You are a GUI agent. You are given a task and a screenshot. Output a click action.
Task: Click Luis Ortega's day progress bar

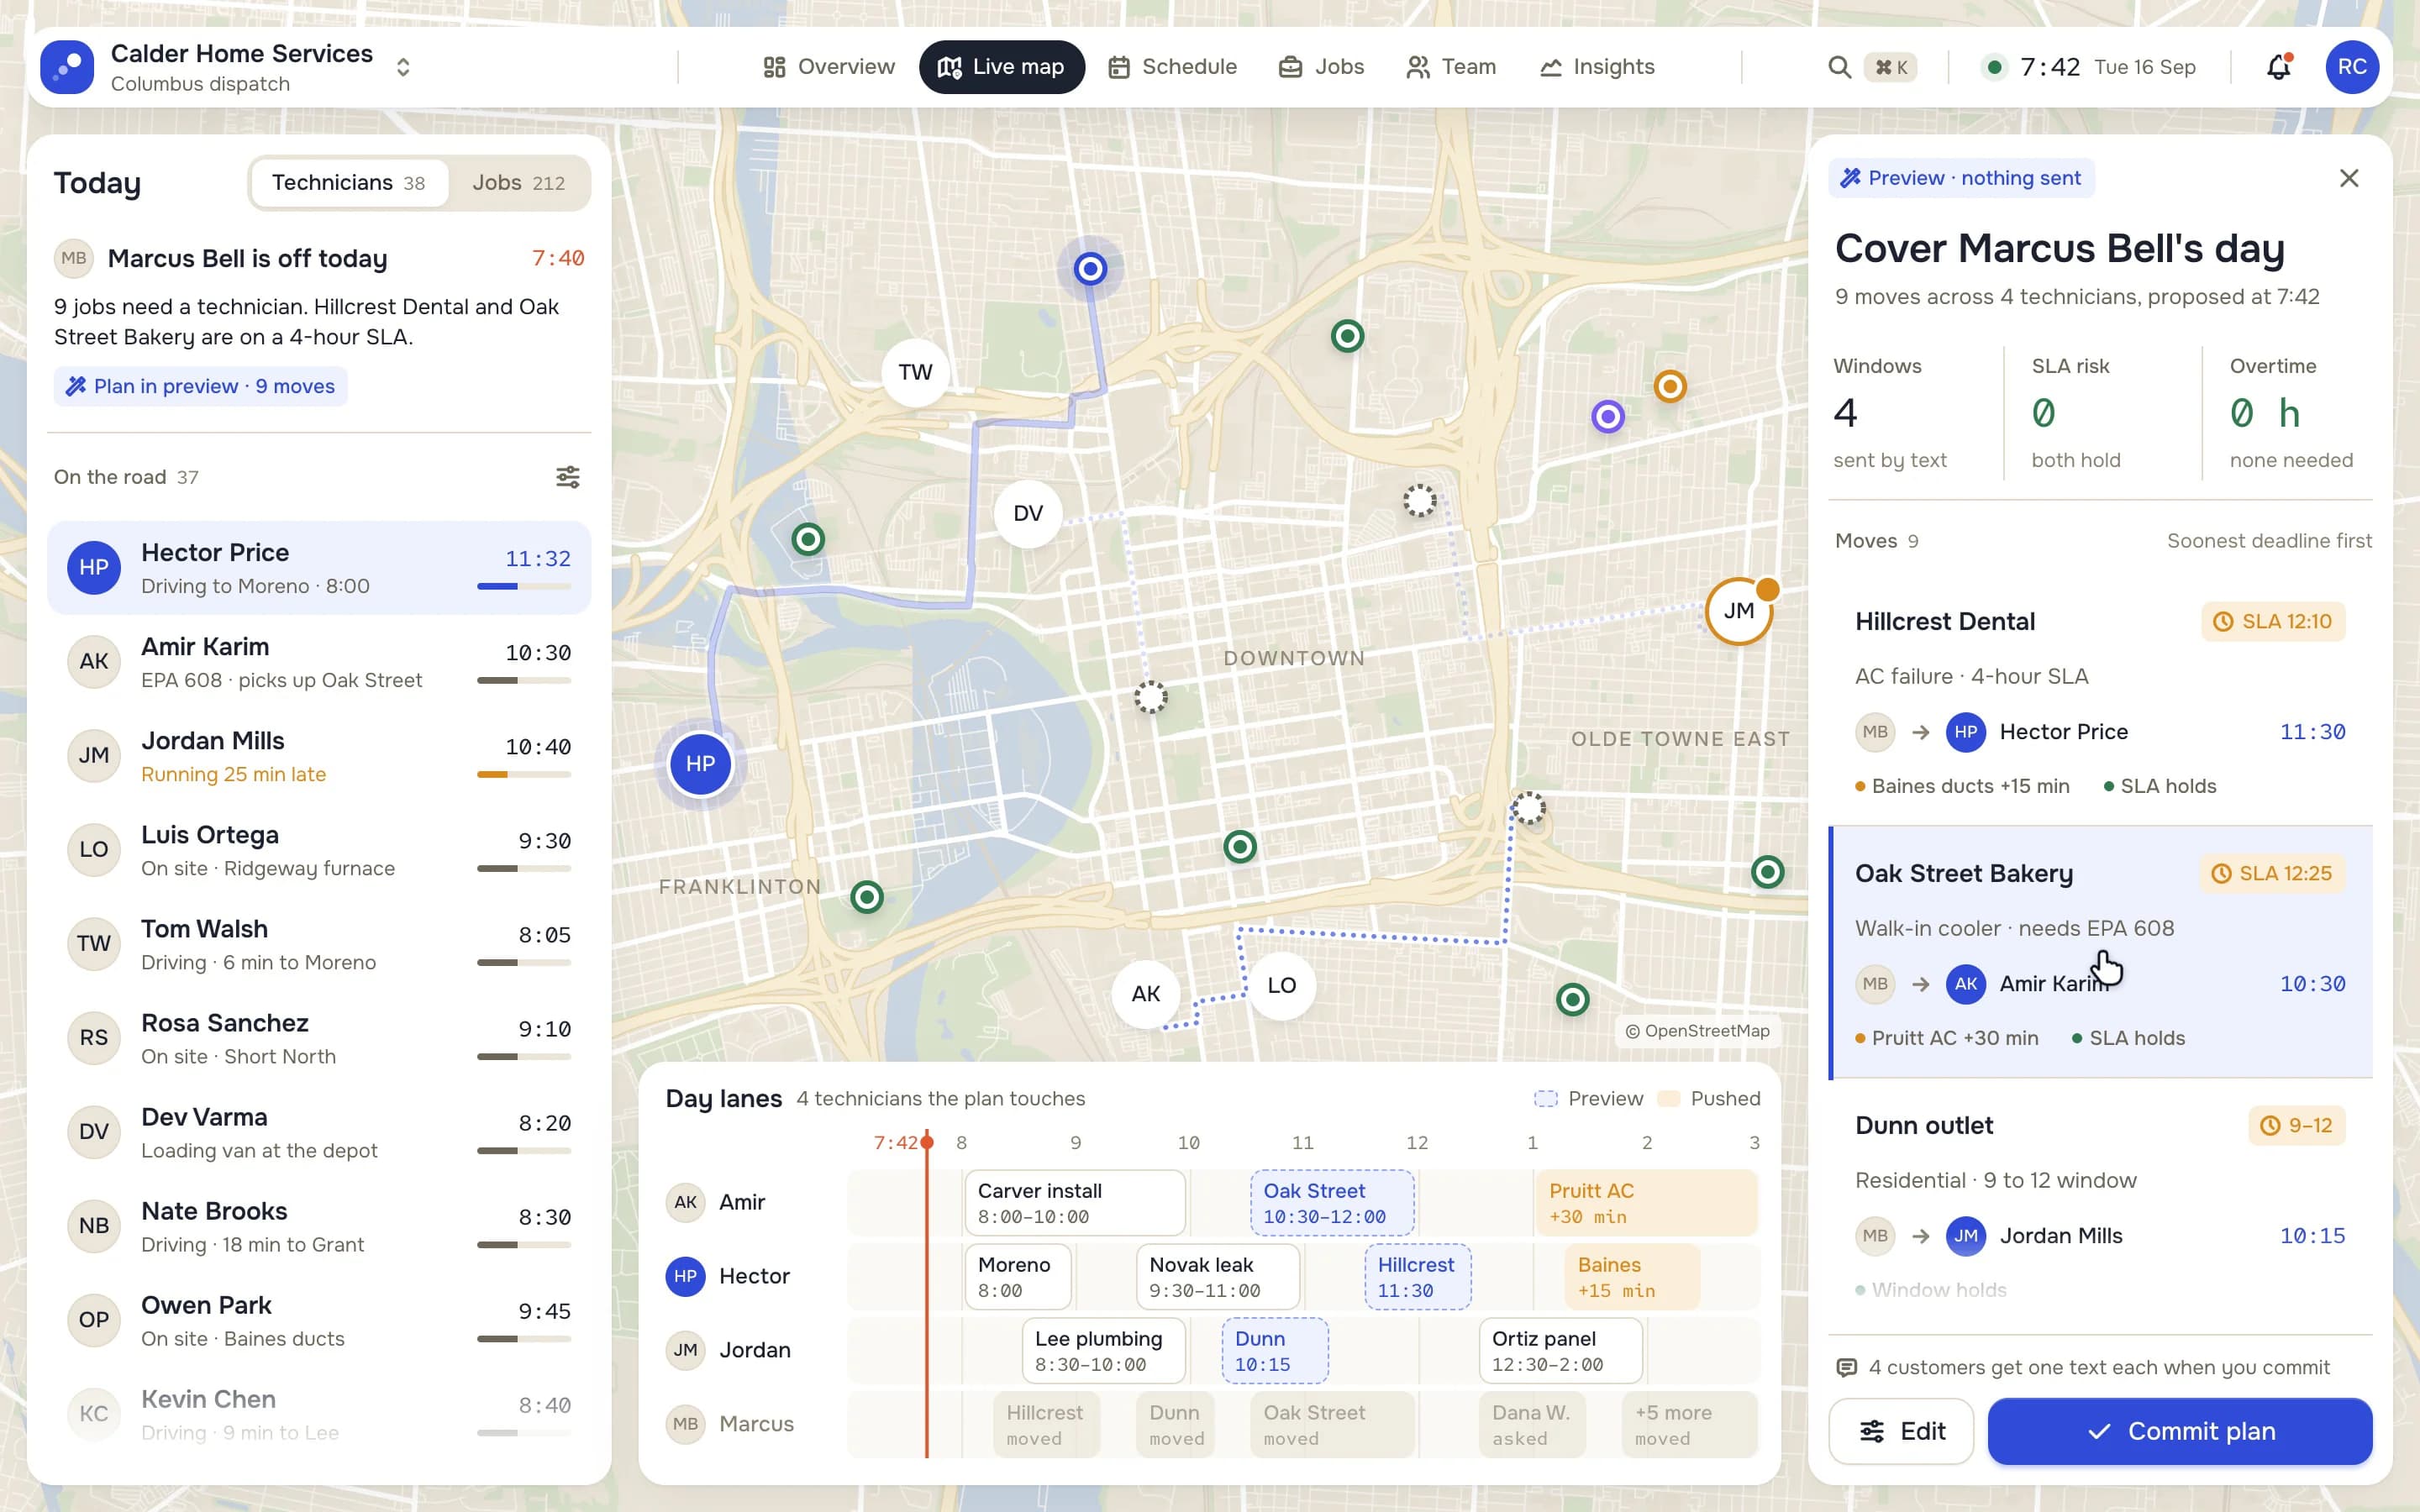(524, 869)
